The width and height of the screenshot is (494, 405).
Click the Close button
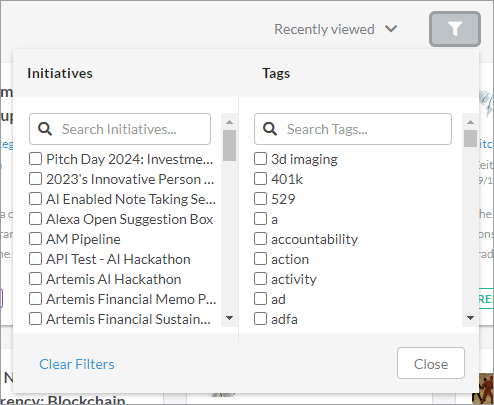[431, 363]
